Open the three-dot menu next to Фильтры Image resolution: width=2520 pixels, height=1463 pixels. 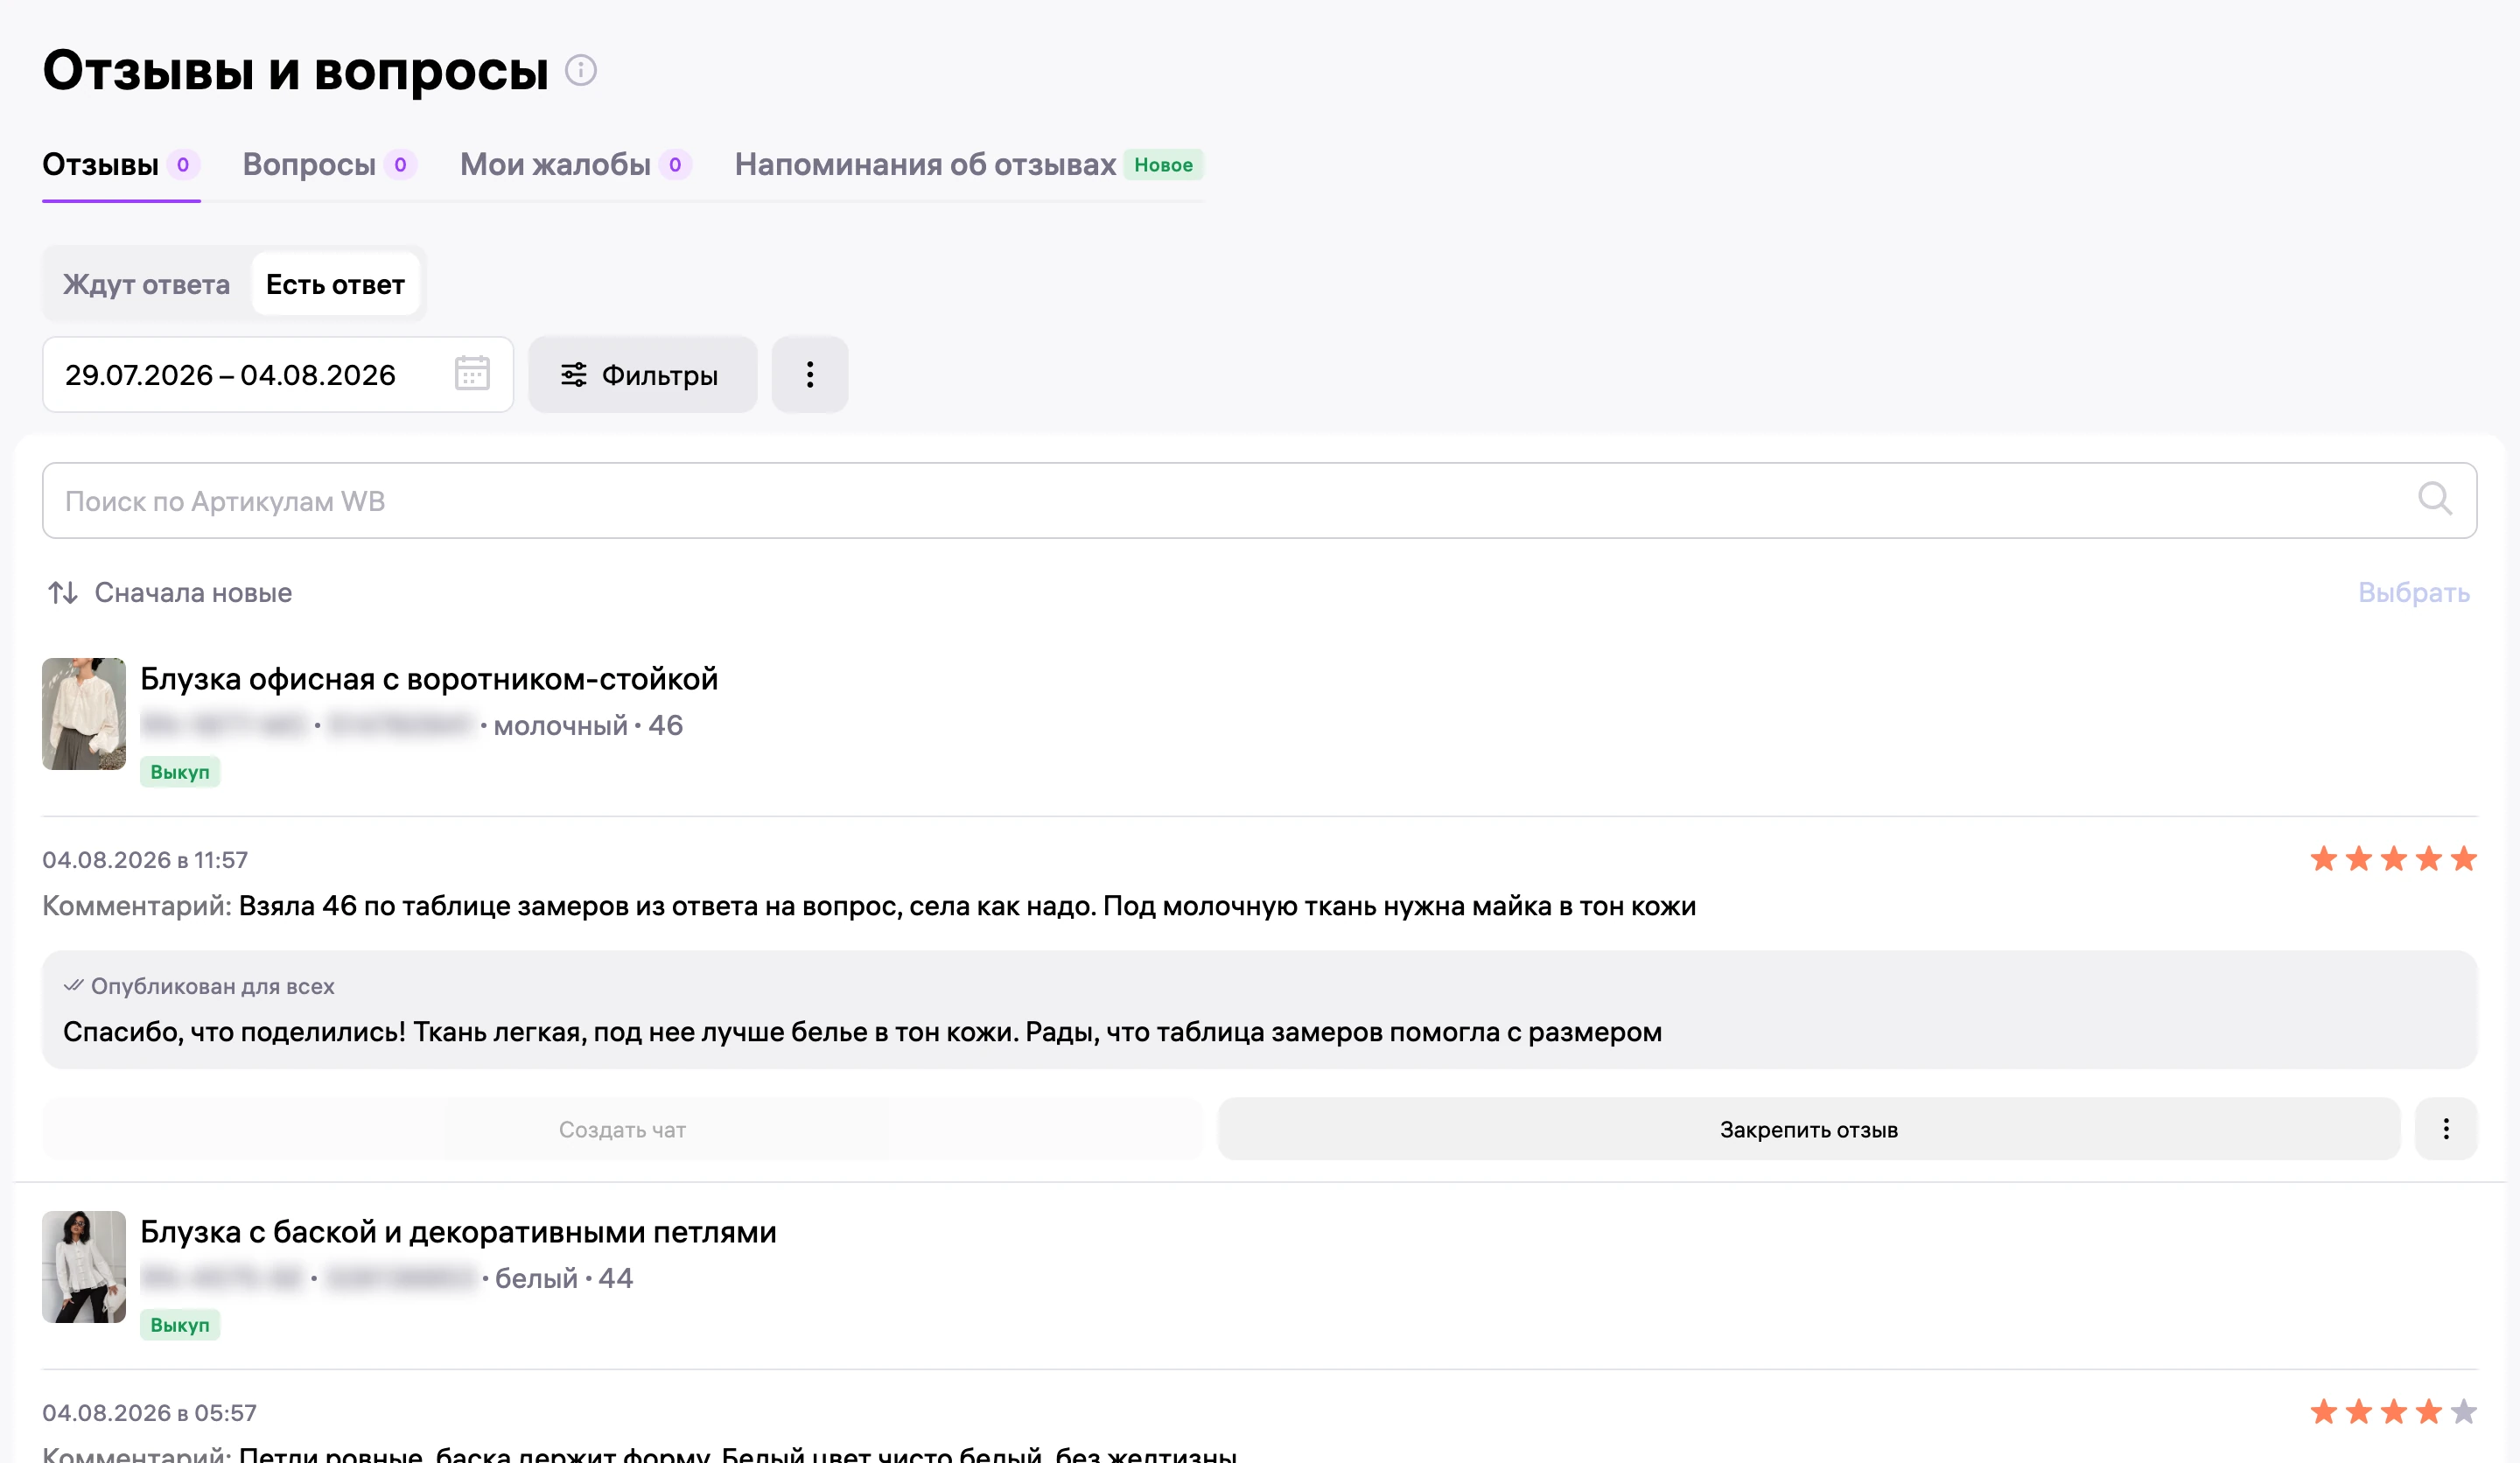pyautogui.click(x=810, y=375)
